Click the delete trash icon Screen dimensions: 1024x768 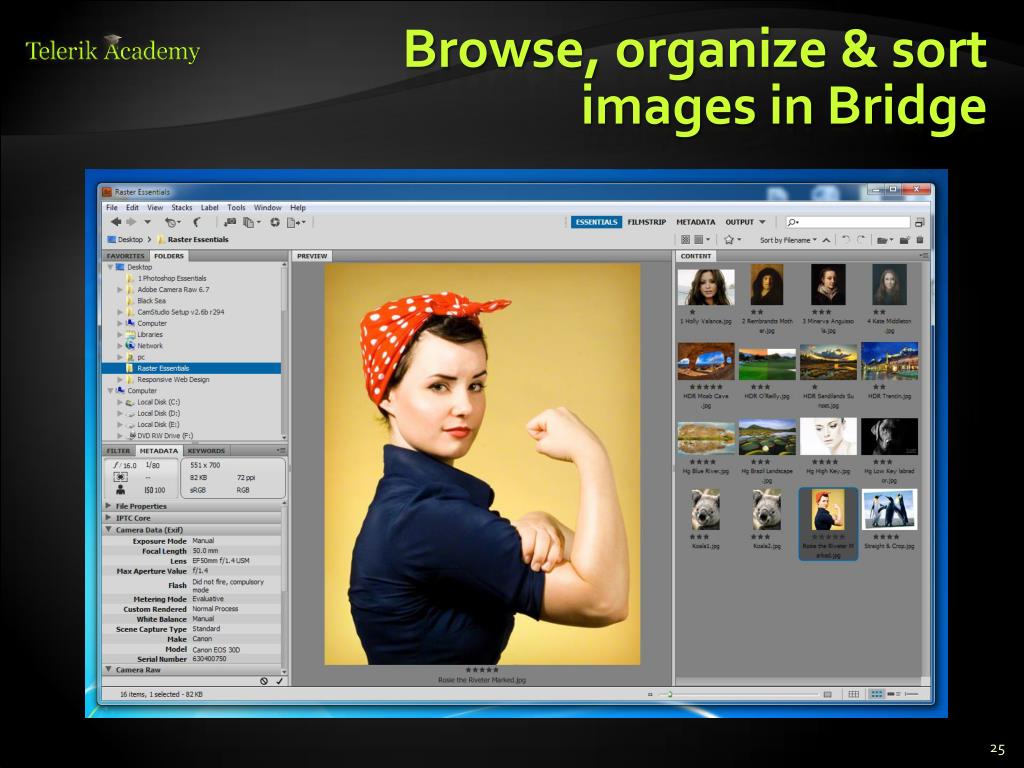click(920, 240)
